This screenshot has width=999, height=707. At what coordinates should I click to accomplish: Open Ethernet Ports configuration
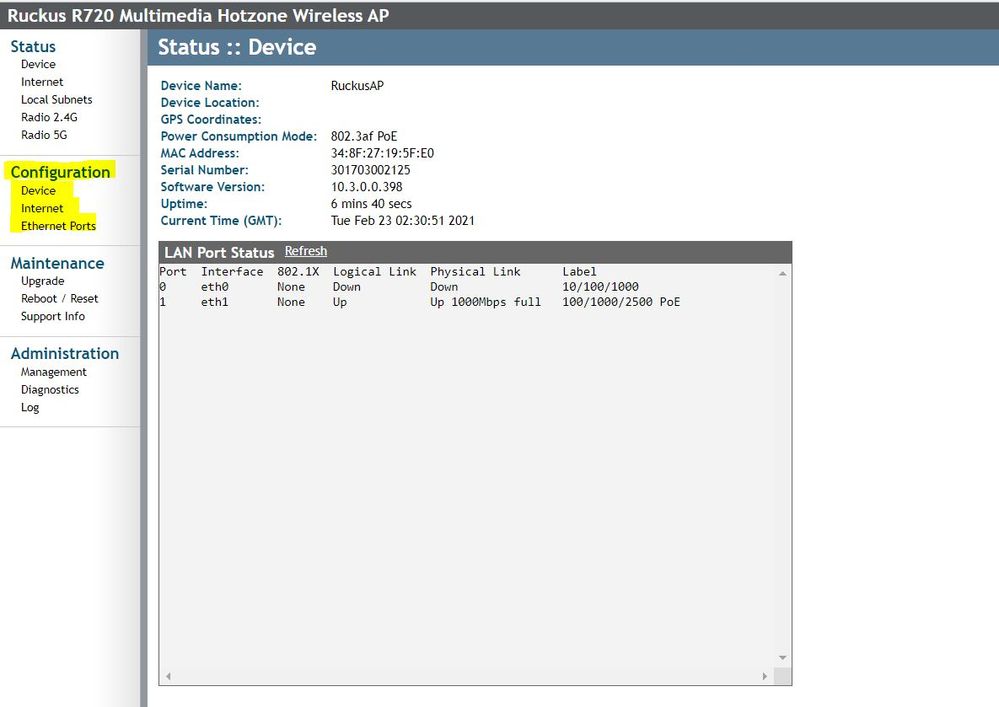coord(58,226)
